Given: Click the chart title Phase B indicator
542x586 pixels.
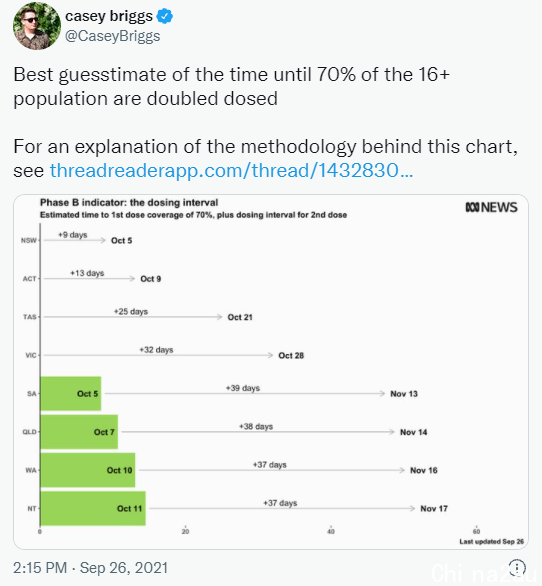Looking at the screenshot, I should pos(129,203).
